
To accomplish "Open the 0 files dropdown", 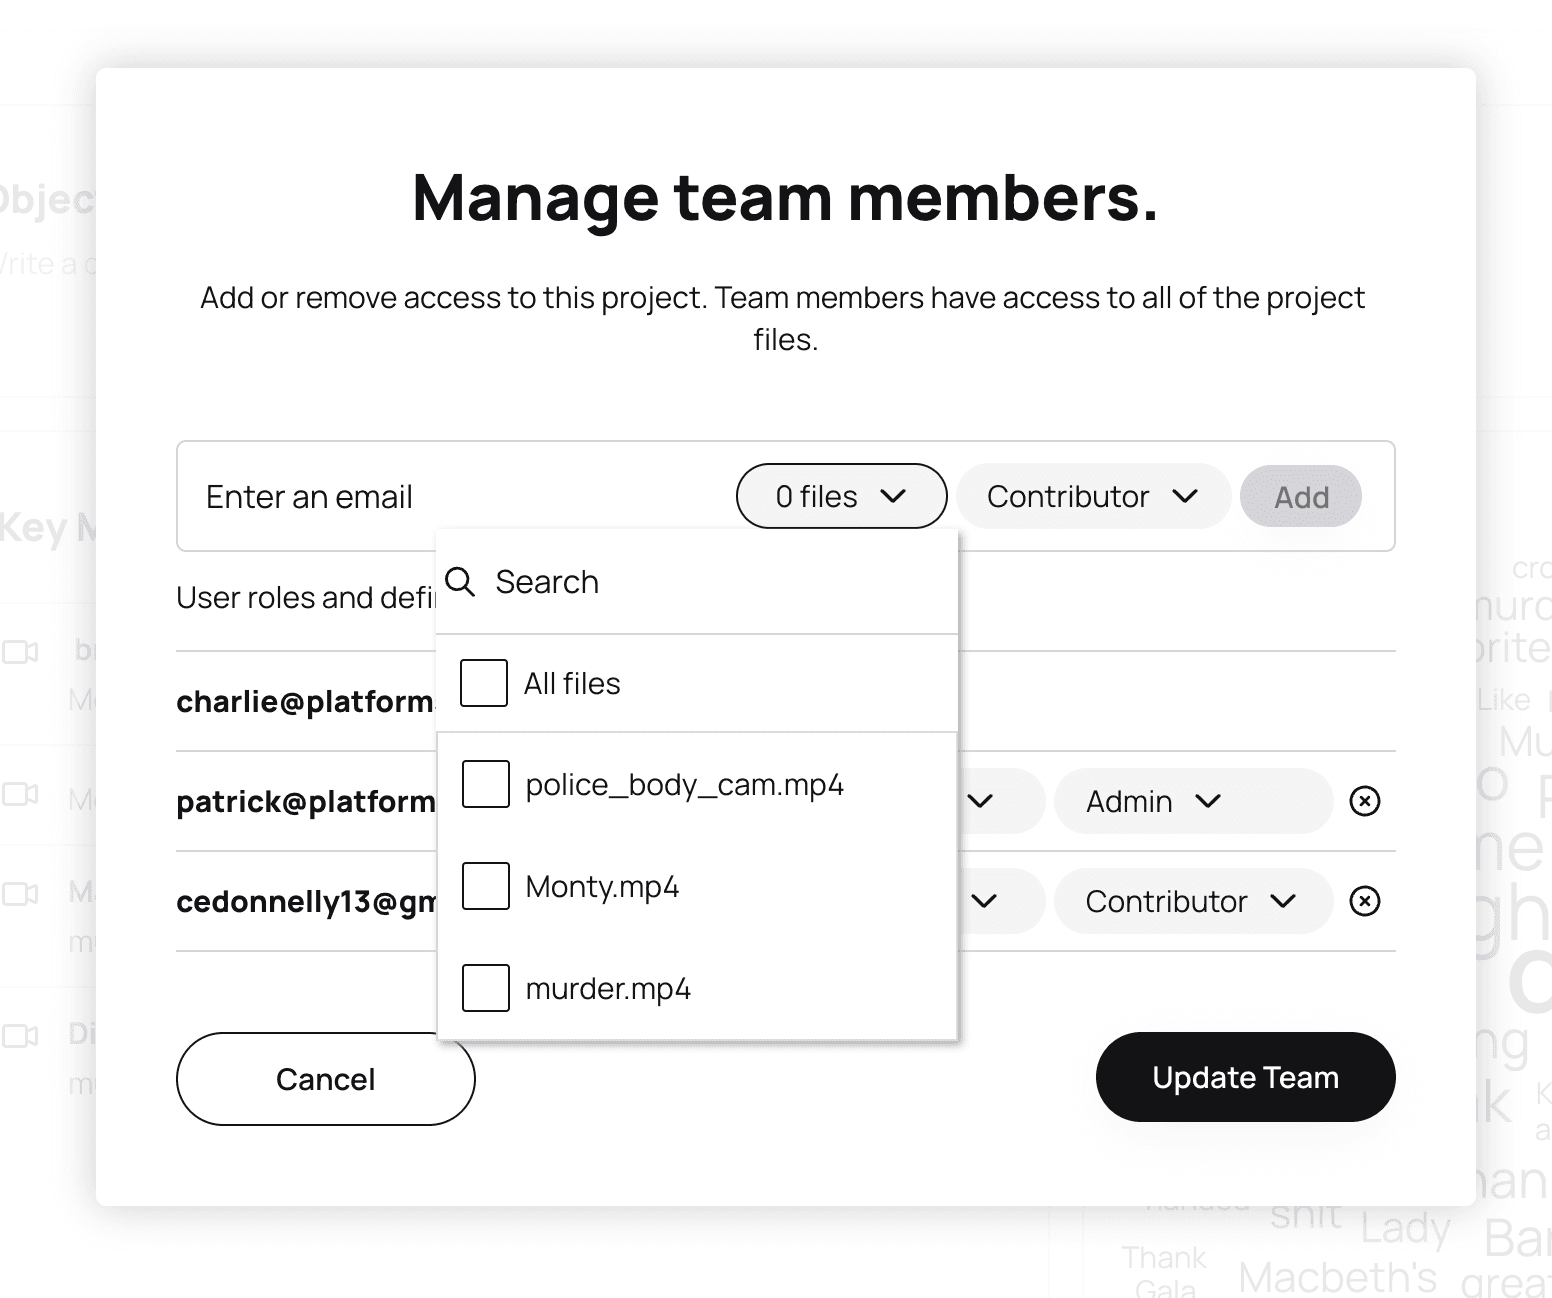I will tap(841, 496).
